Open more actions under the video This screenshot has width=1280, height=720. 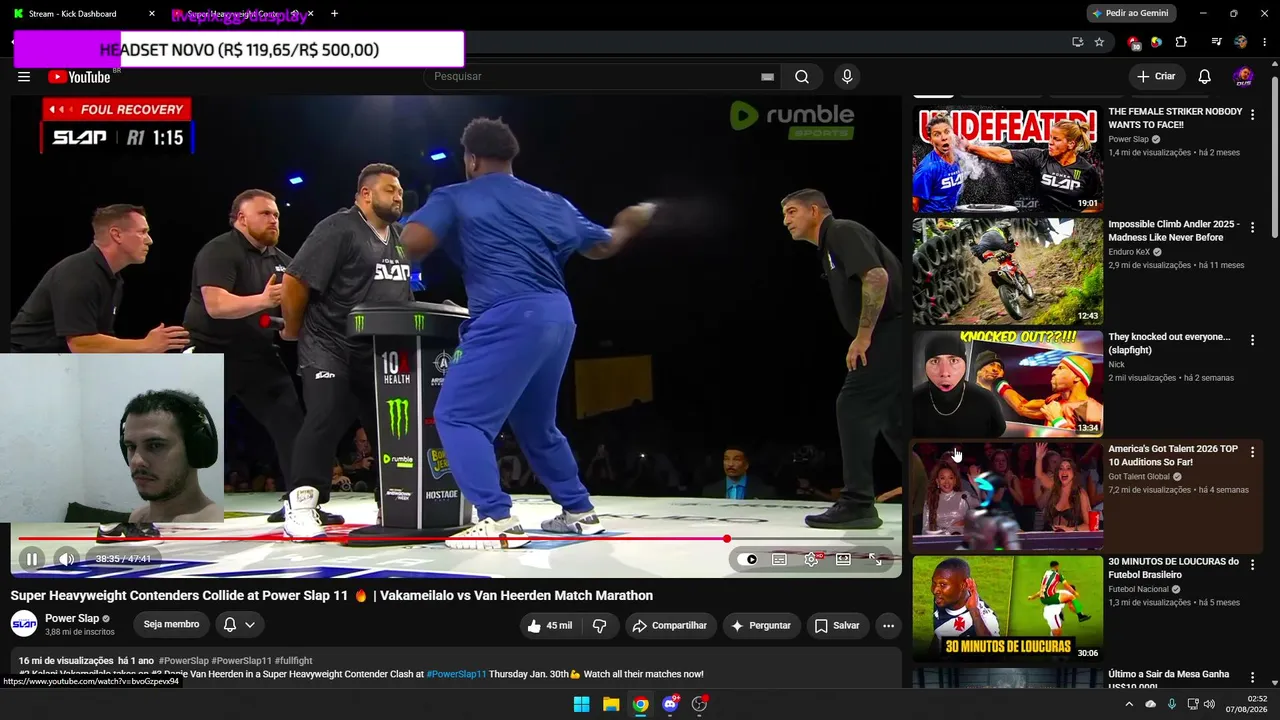[x=888, y=626]
